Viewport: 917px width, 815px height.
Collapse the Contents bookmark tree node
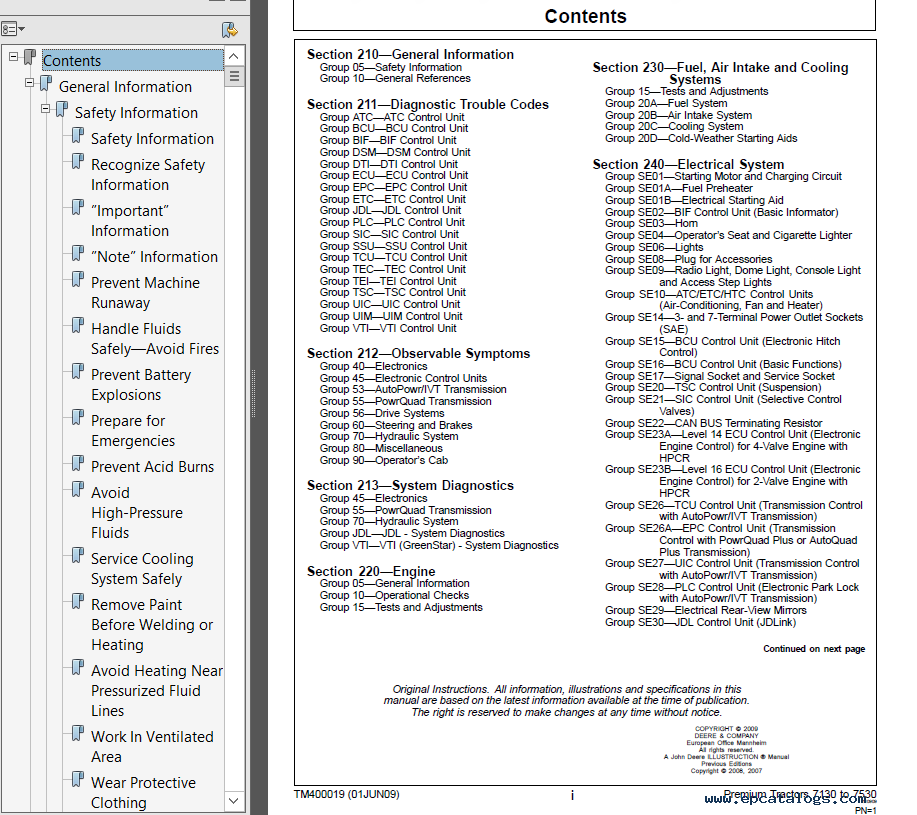[x=13, y=57]
